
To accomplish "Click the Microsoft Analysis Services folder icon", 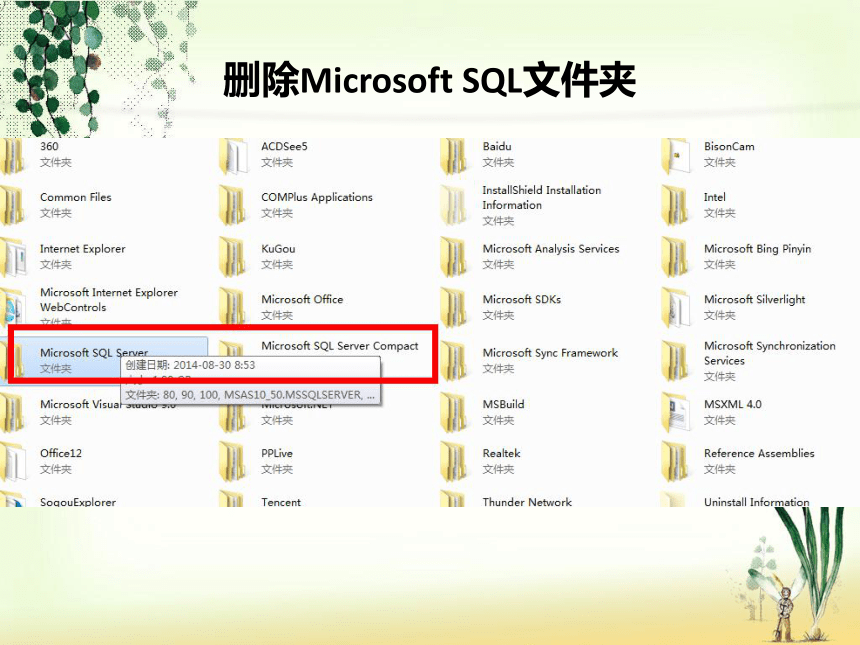I will pyautogui.click(x=454, y=257).
